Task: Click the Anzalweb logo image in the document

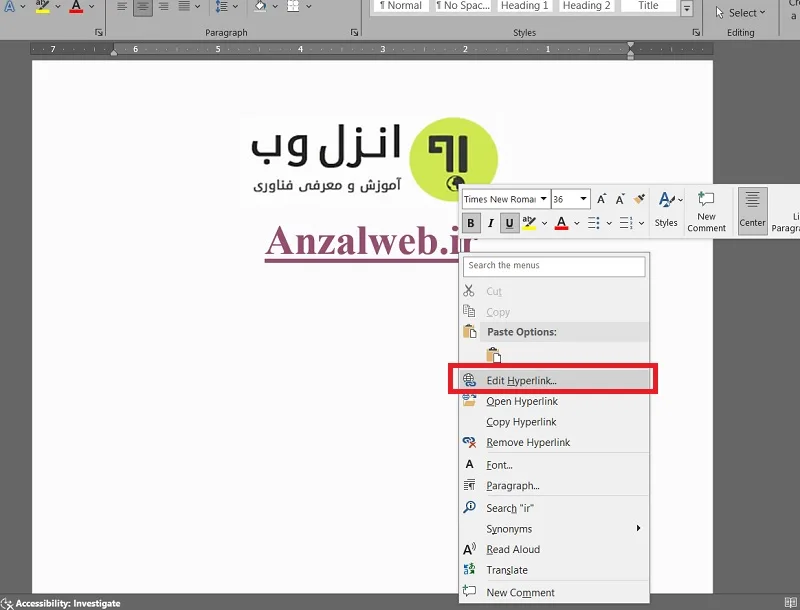Action: click(x=371, y=159)
